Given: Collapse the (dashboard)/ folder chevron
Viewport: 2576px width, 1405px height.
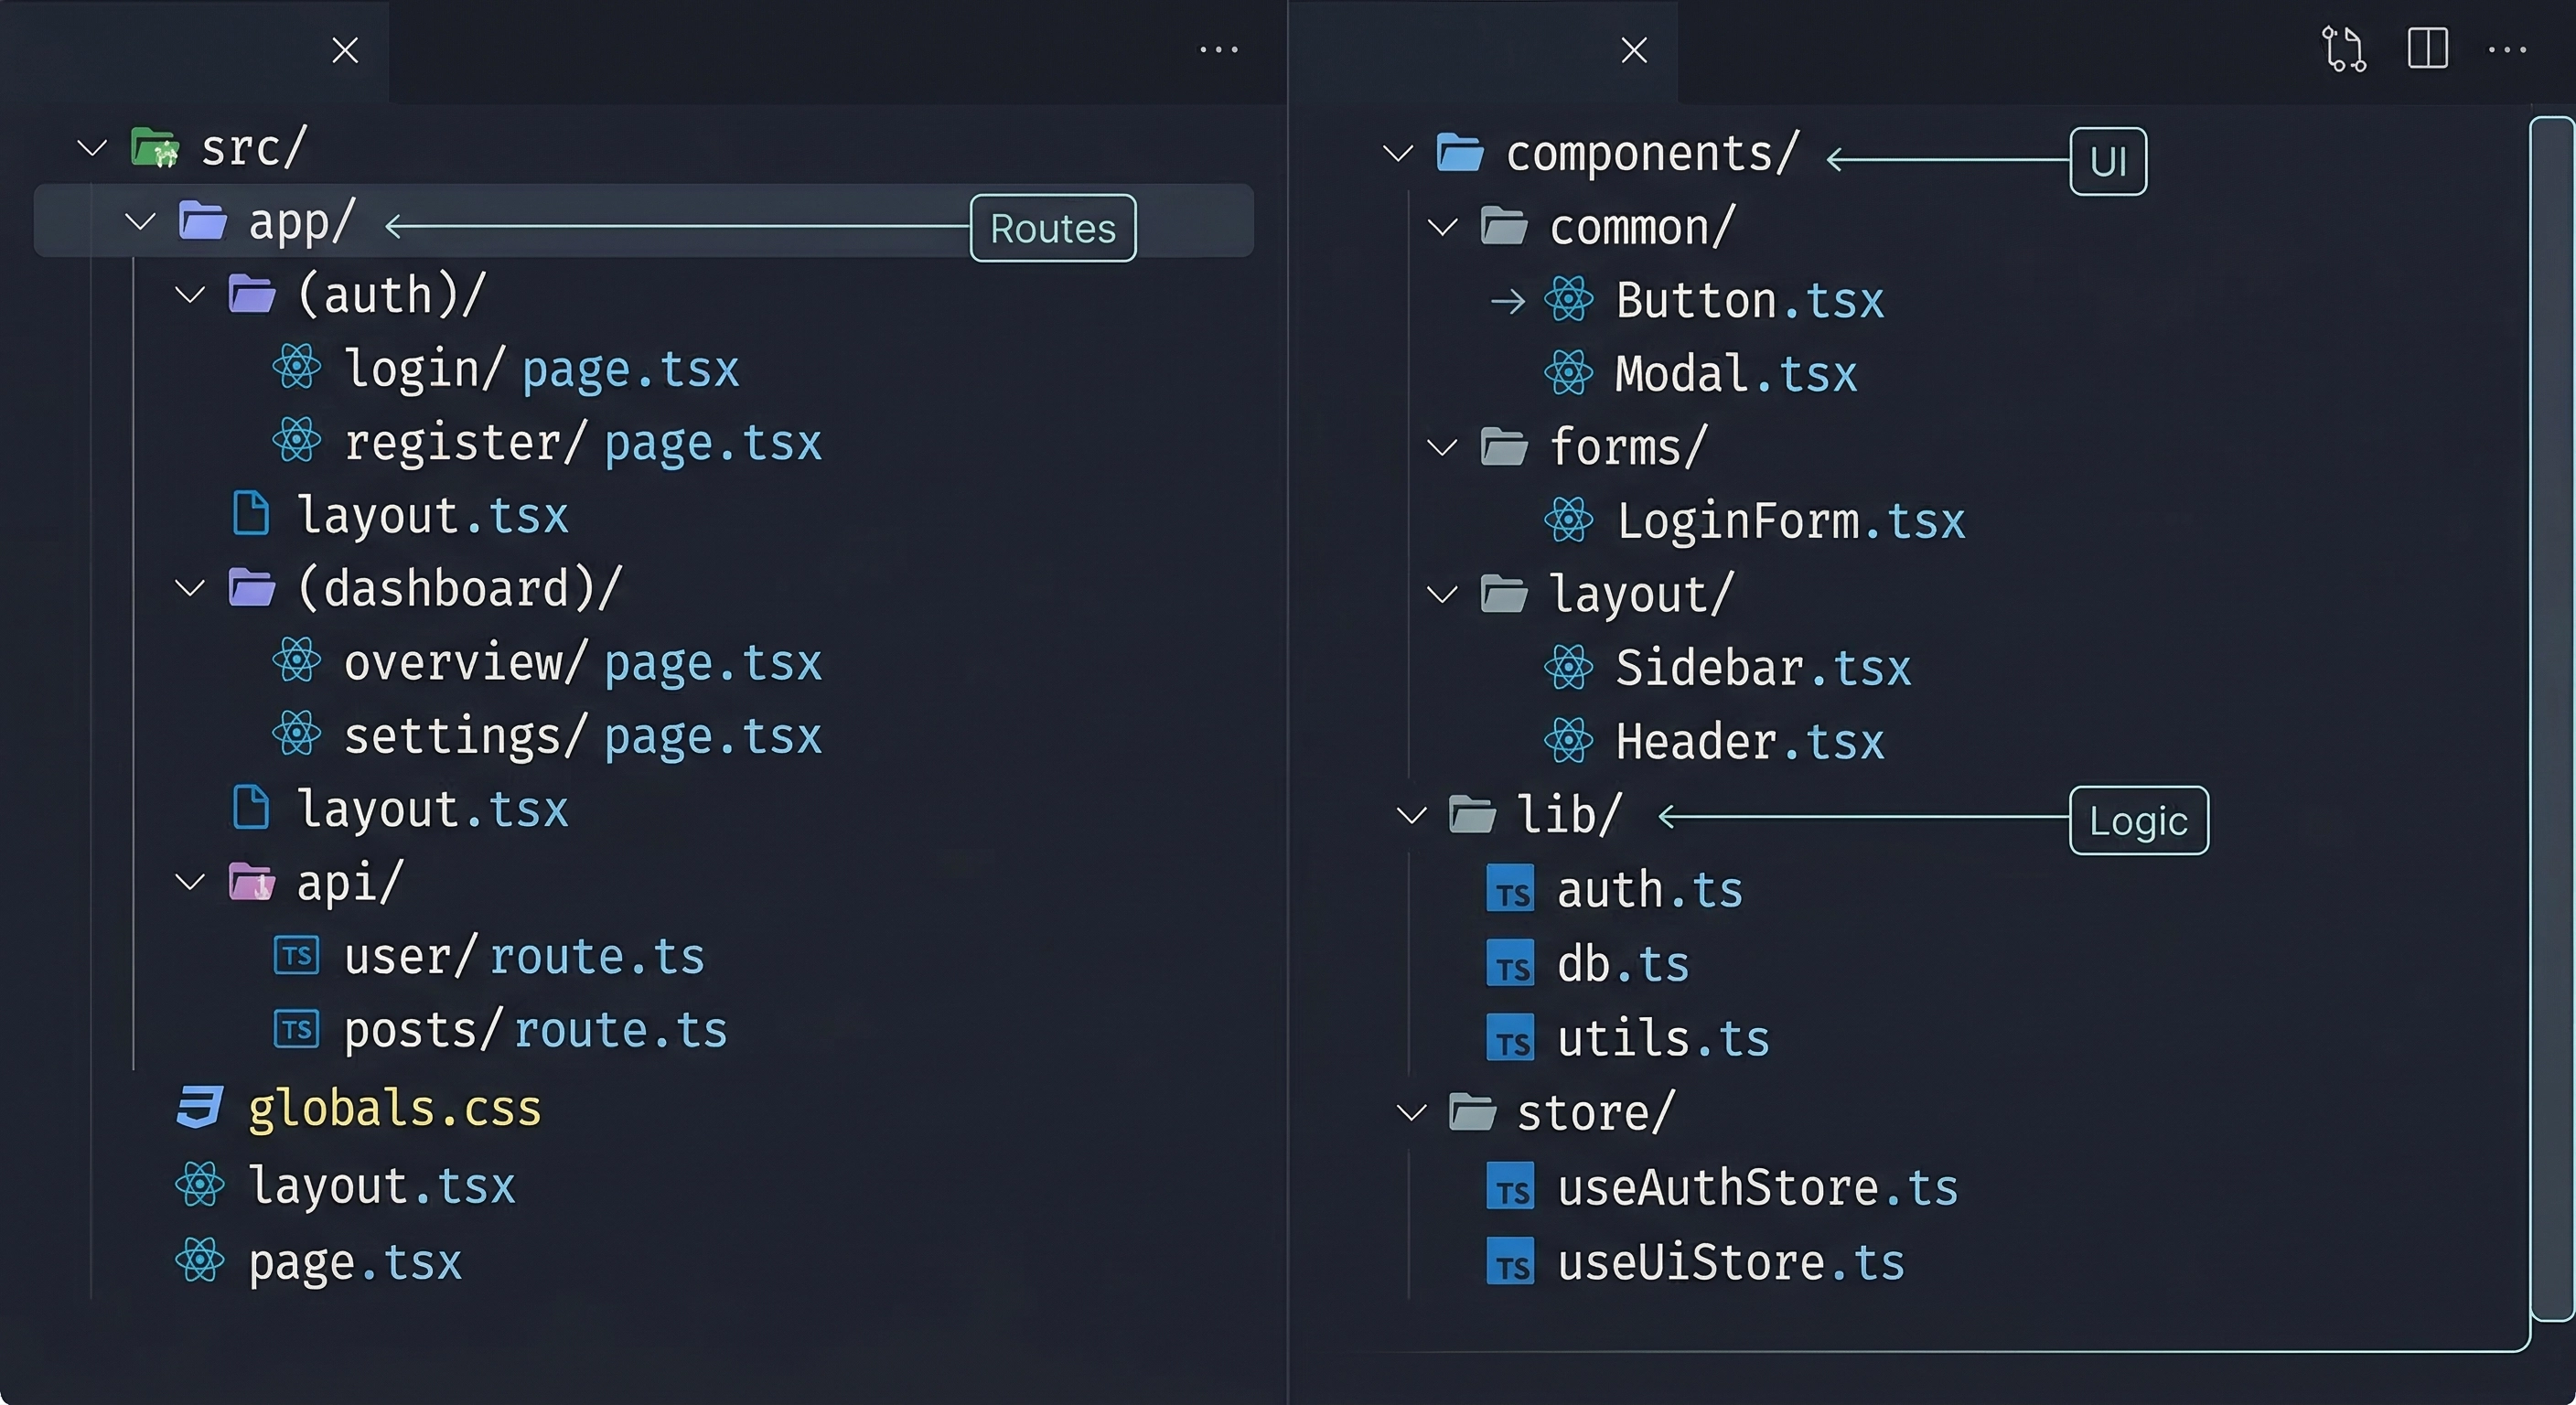Looking at the screenshot, I should [189, 588].
